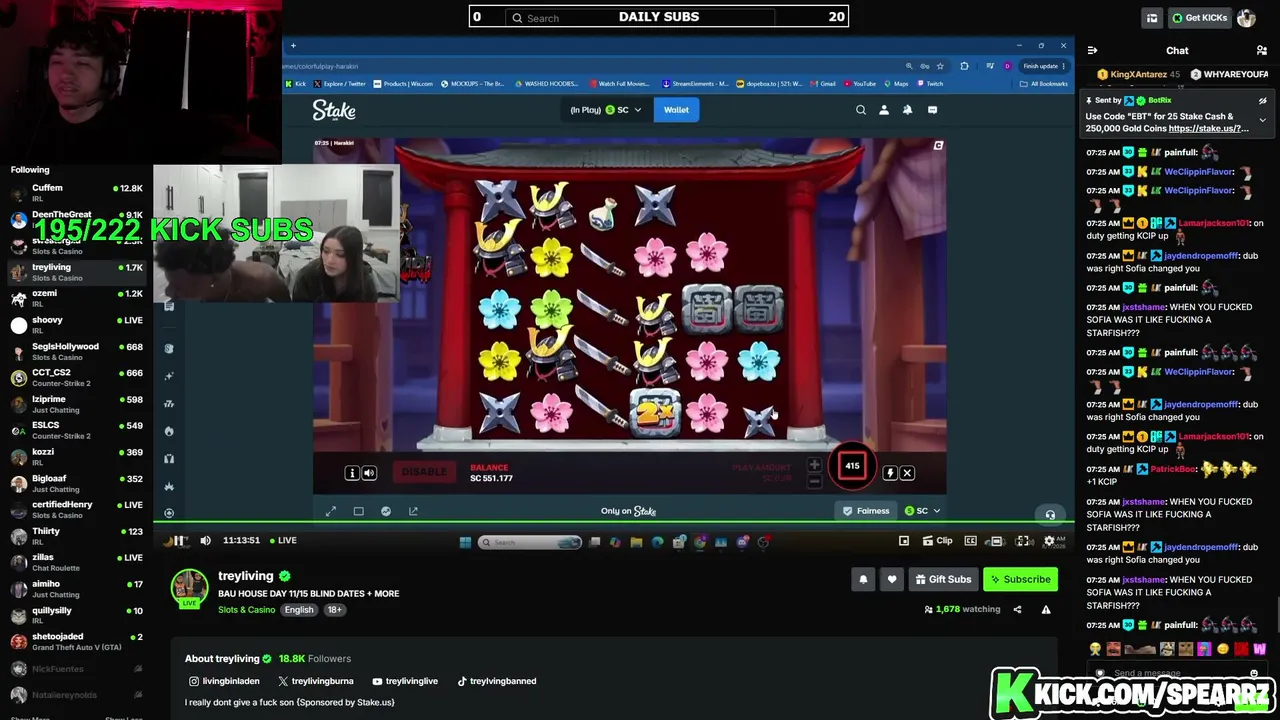This screenshot has height=720, width=1280.
Task: Click the DISABLE button in game
Action: pos(424,472)
